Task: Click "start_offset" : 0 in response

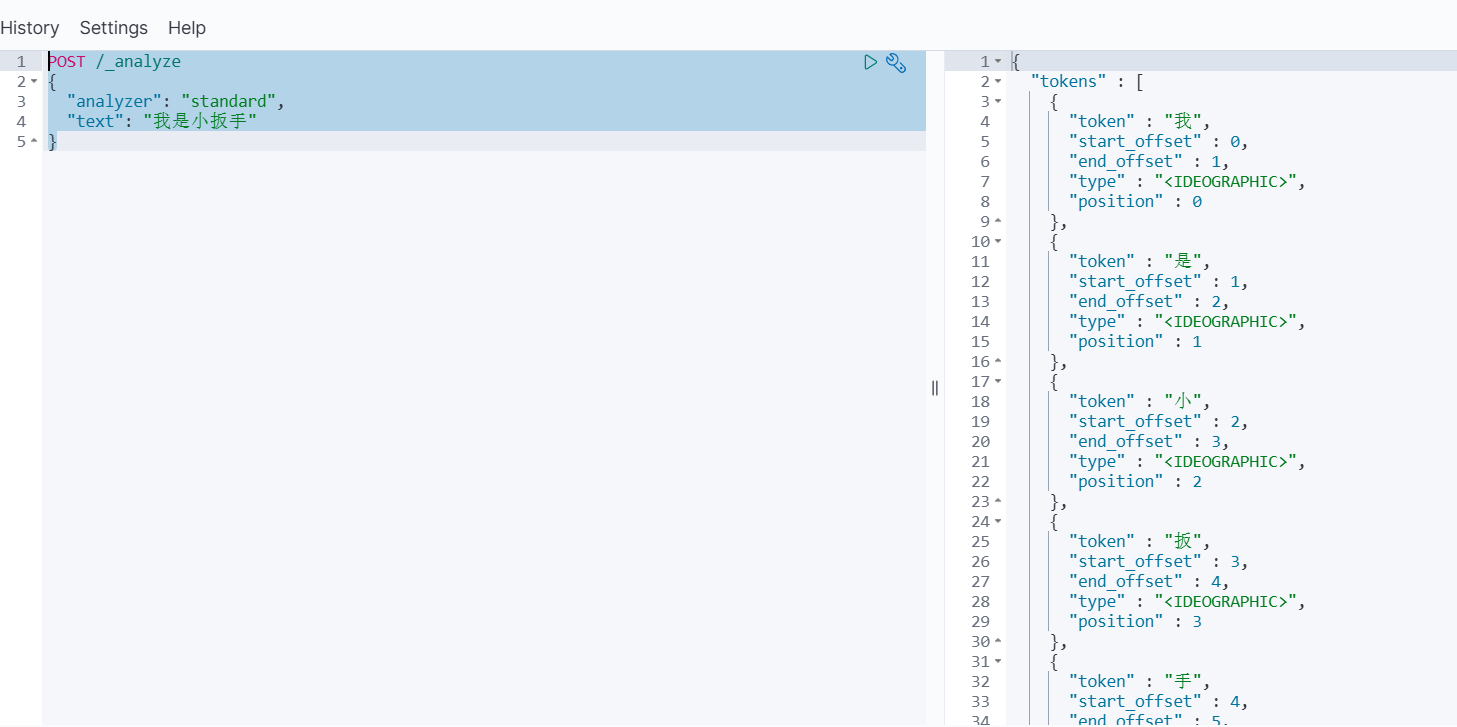Action: pos(1158,142)
